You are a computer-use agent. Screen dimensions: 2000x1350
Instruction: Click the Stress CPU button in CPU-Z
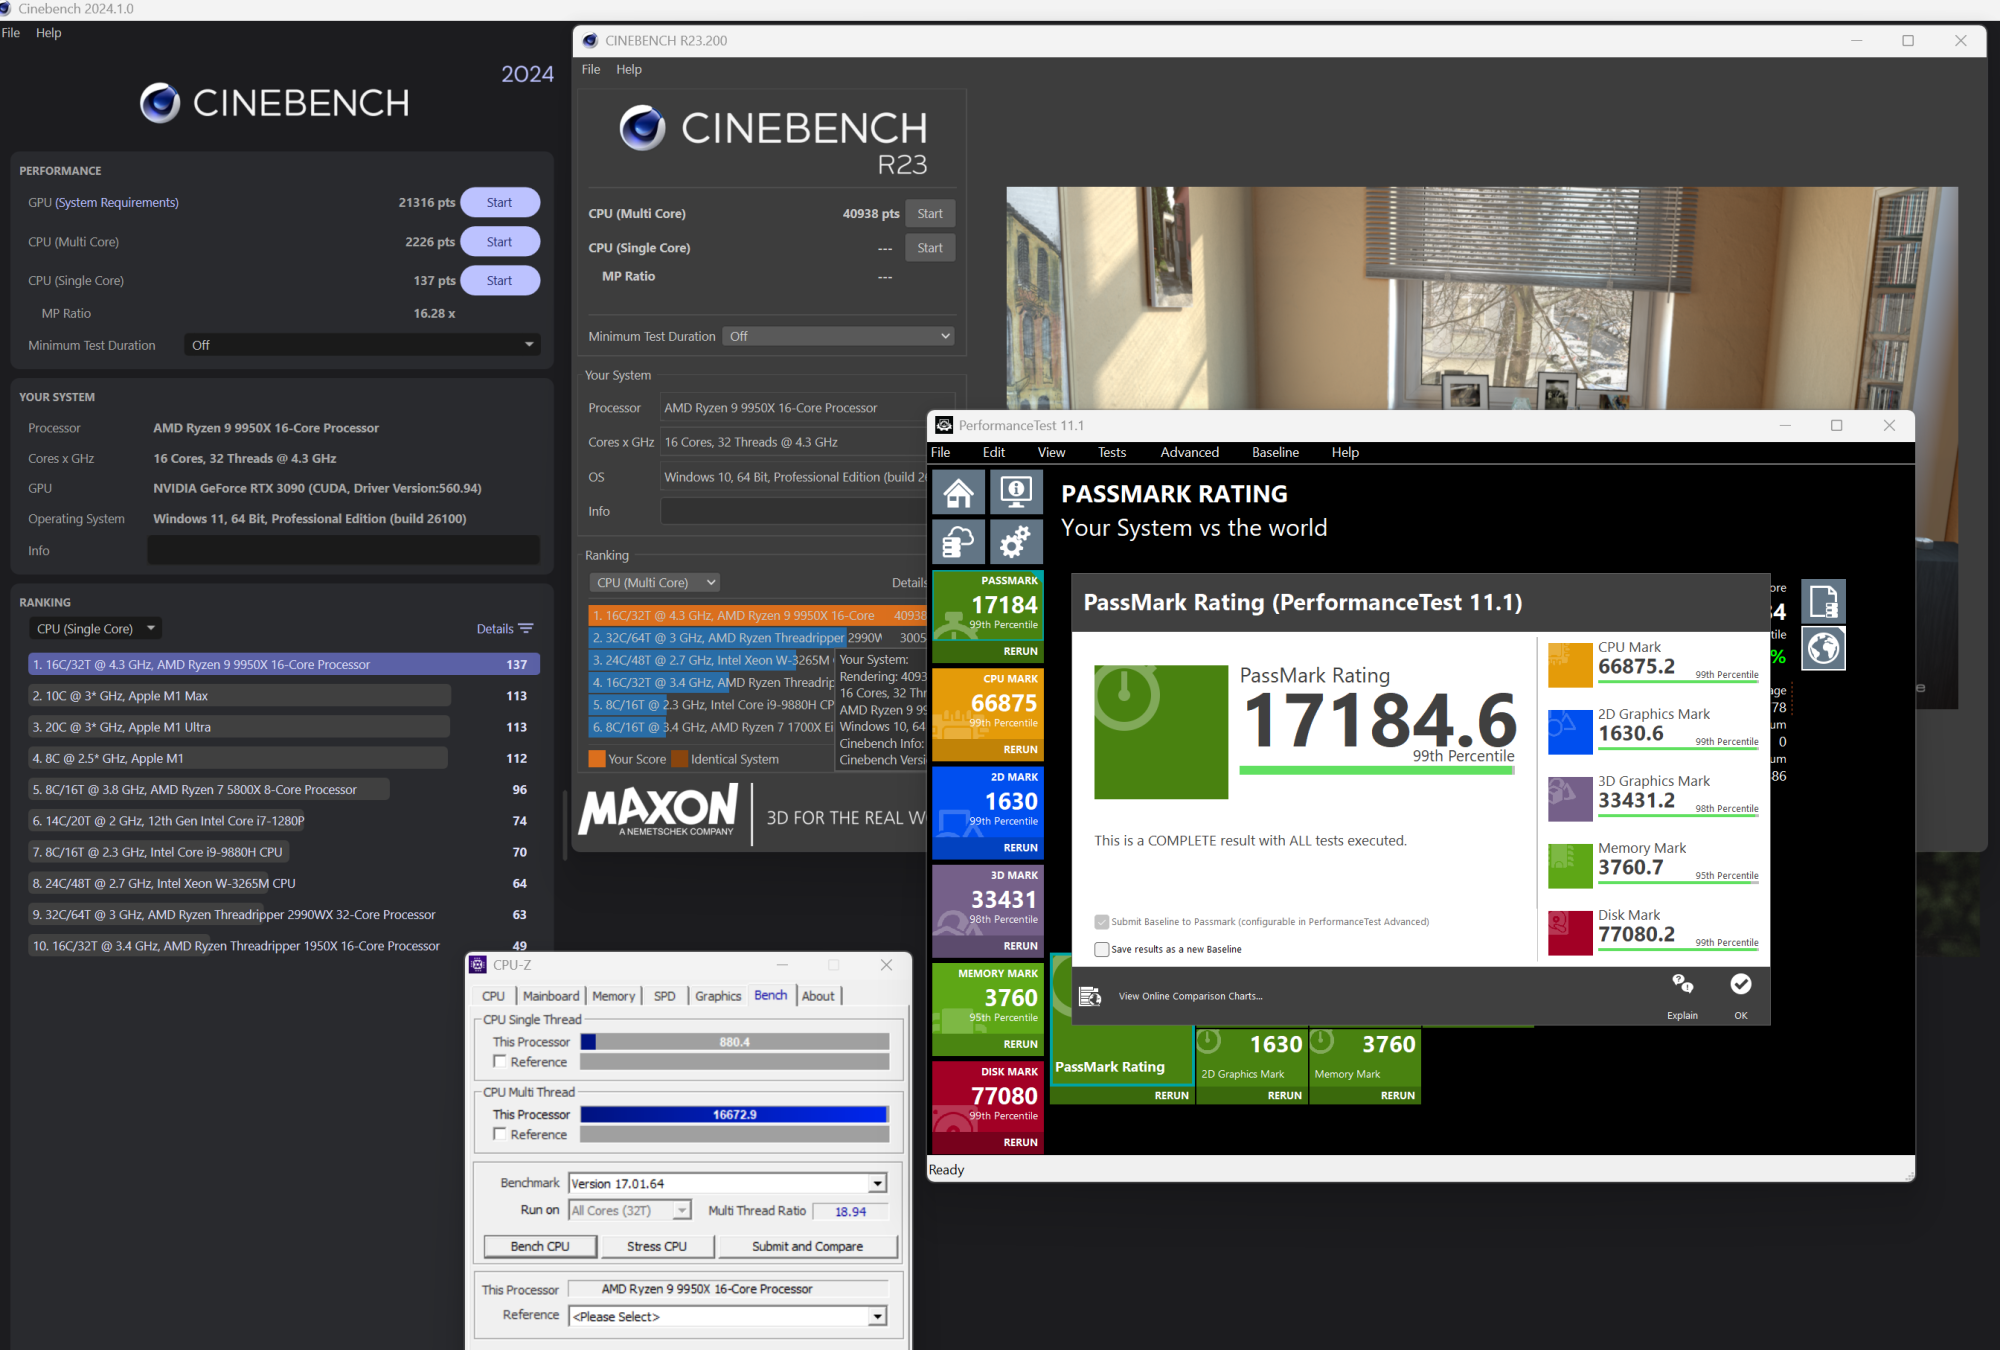point(657,1247)
